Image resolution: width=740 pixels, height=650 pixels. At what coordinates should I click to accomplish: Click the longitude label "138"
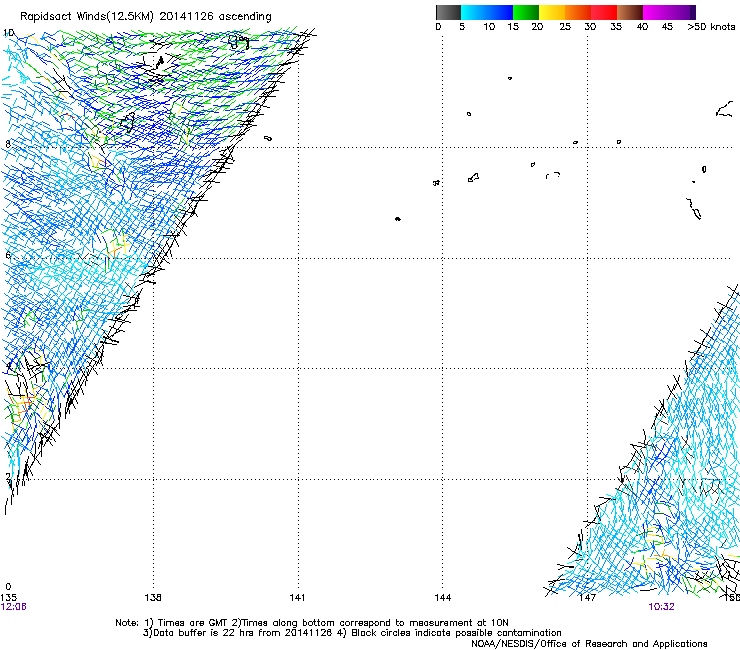(x=153, y=598)
